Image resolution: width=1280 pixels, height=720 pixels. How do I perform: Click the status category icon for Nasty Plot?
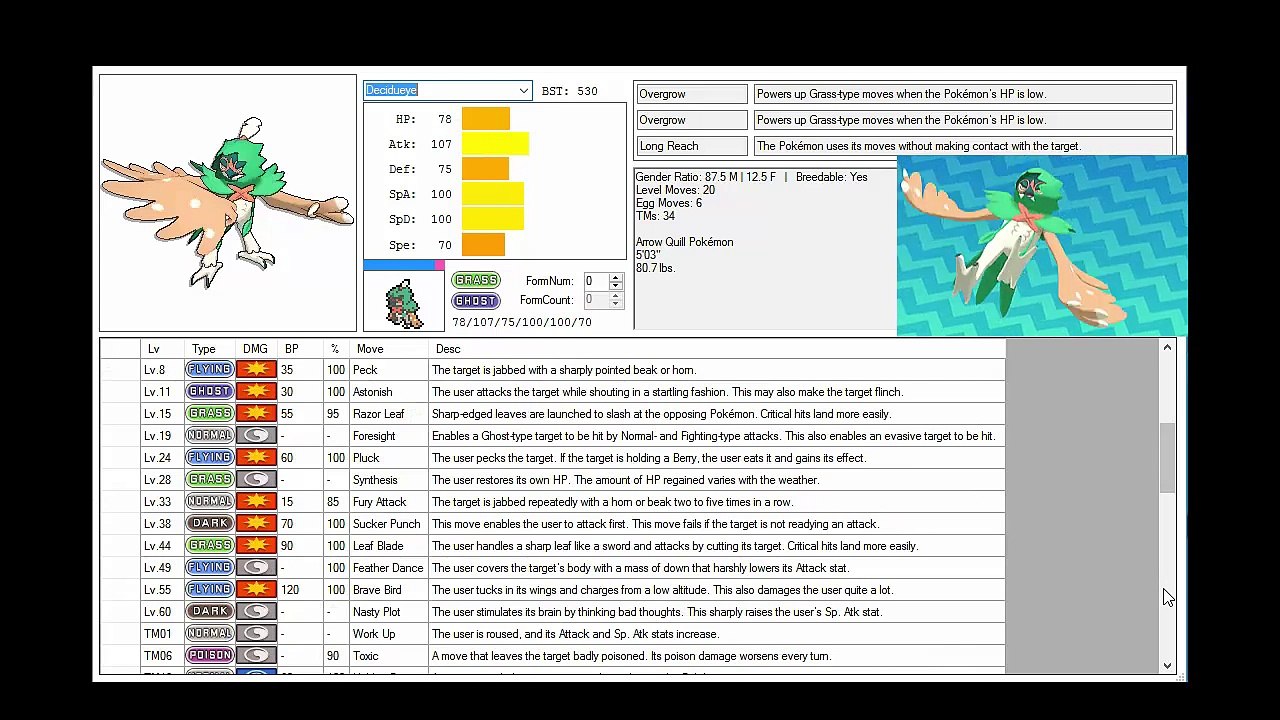point(256,612)
